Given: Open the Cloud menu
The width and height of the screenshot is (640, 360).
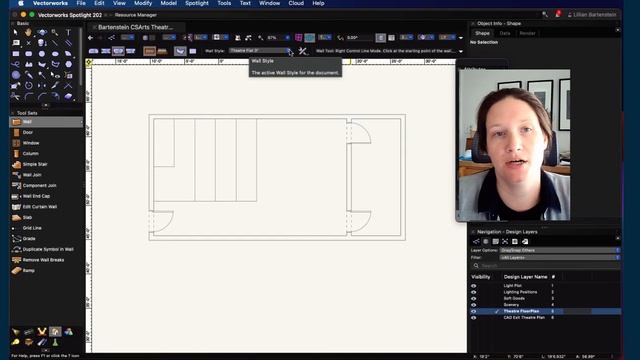Looking at the screenshot, I should pyautogui.click(x=296, y=3).
